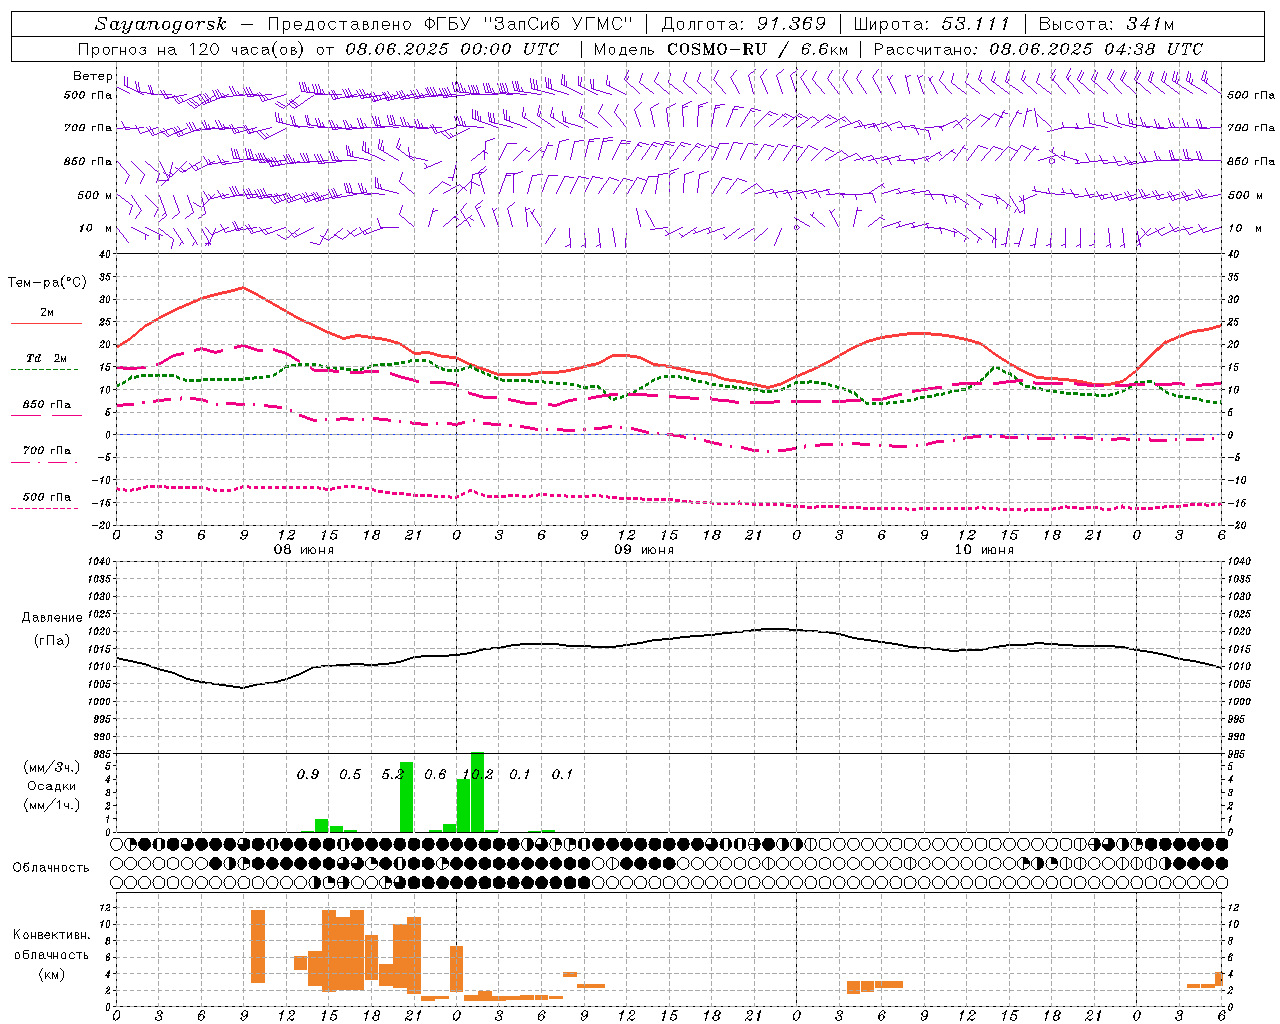
Task: Click the Облачность cloud cover label
Action: coord(51,868)
